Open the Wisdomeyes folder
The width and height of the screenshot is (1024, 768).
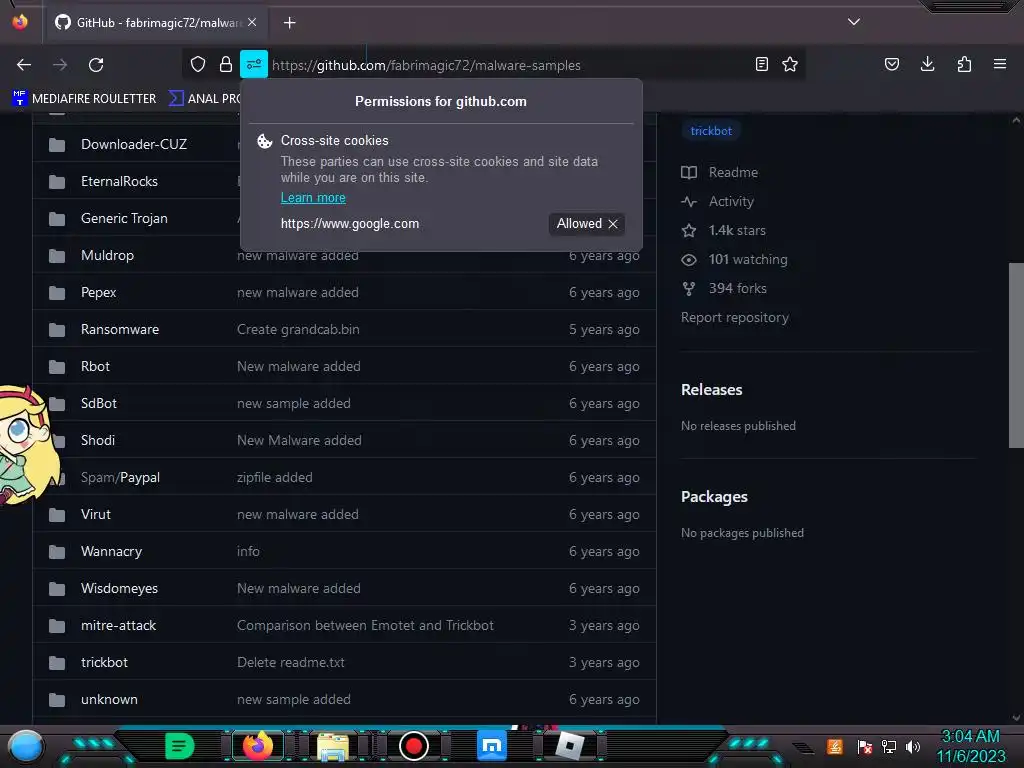pos(120,588)
